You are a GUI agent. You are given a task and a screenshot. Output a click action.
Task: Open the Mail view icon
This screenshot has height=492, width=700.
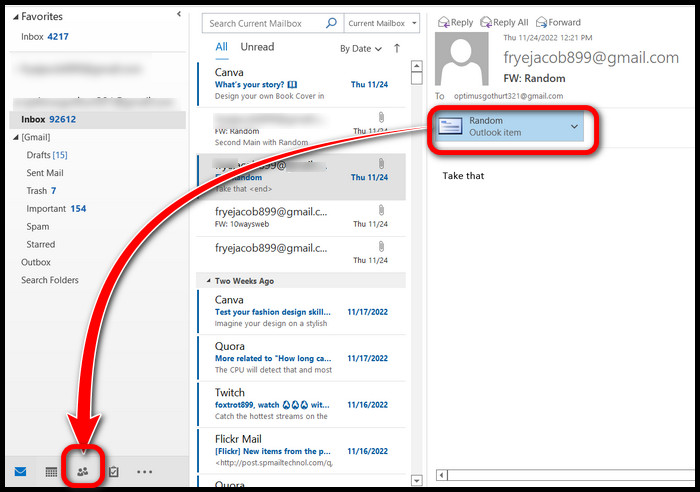[x=21, y=471]
